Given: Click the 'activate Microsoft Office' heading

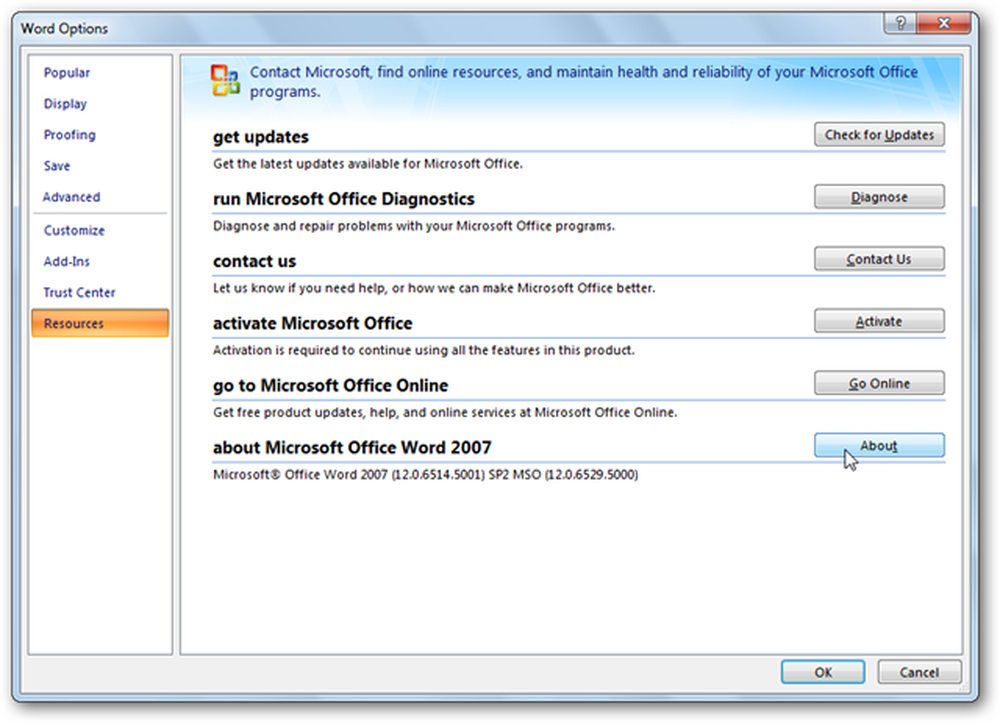Looking at the screenshot, I should pyautogui.click(x=312, y=323).
